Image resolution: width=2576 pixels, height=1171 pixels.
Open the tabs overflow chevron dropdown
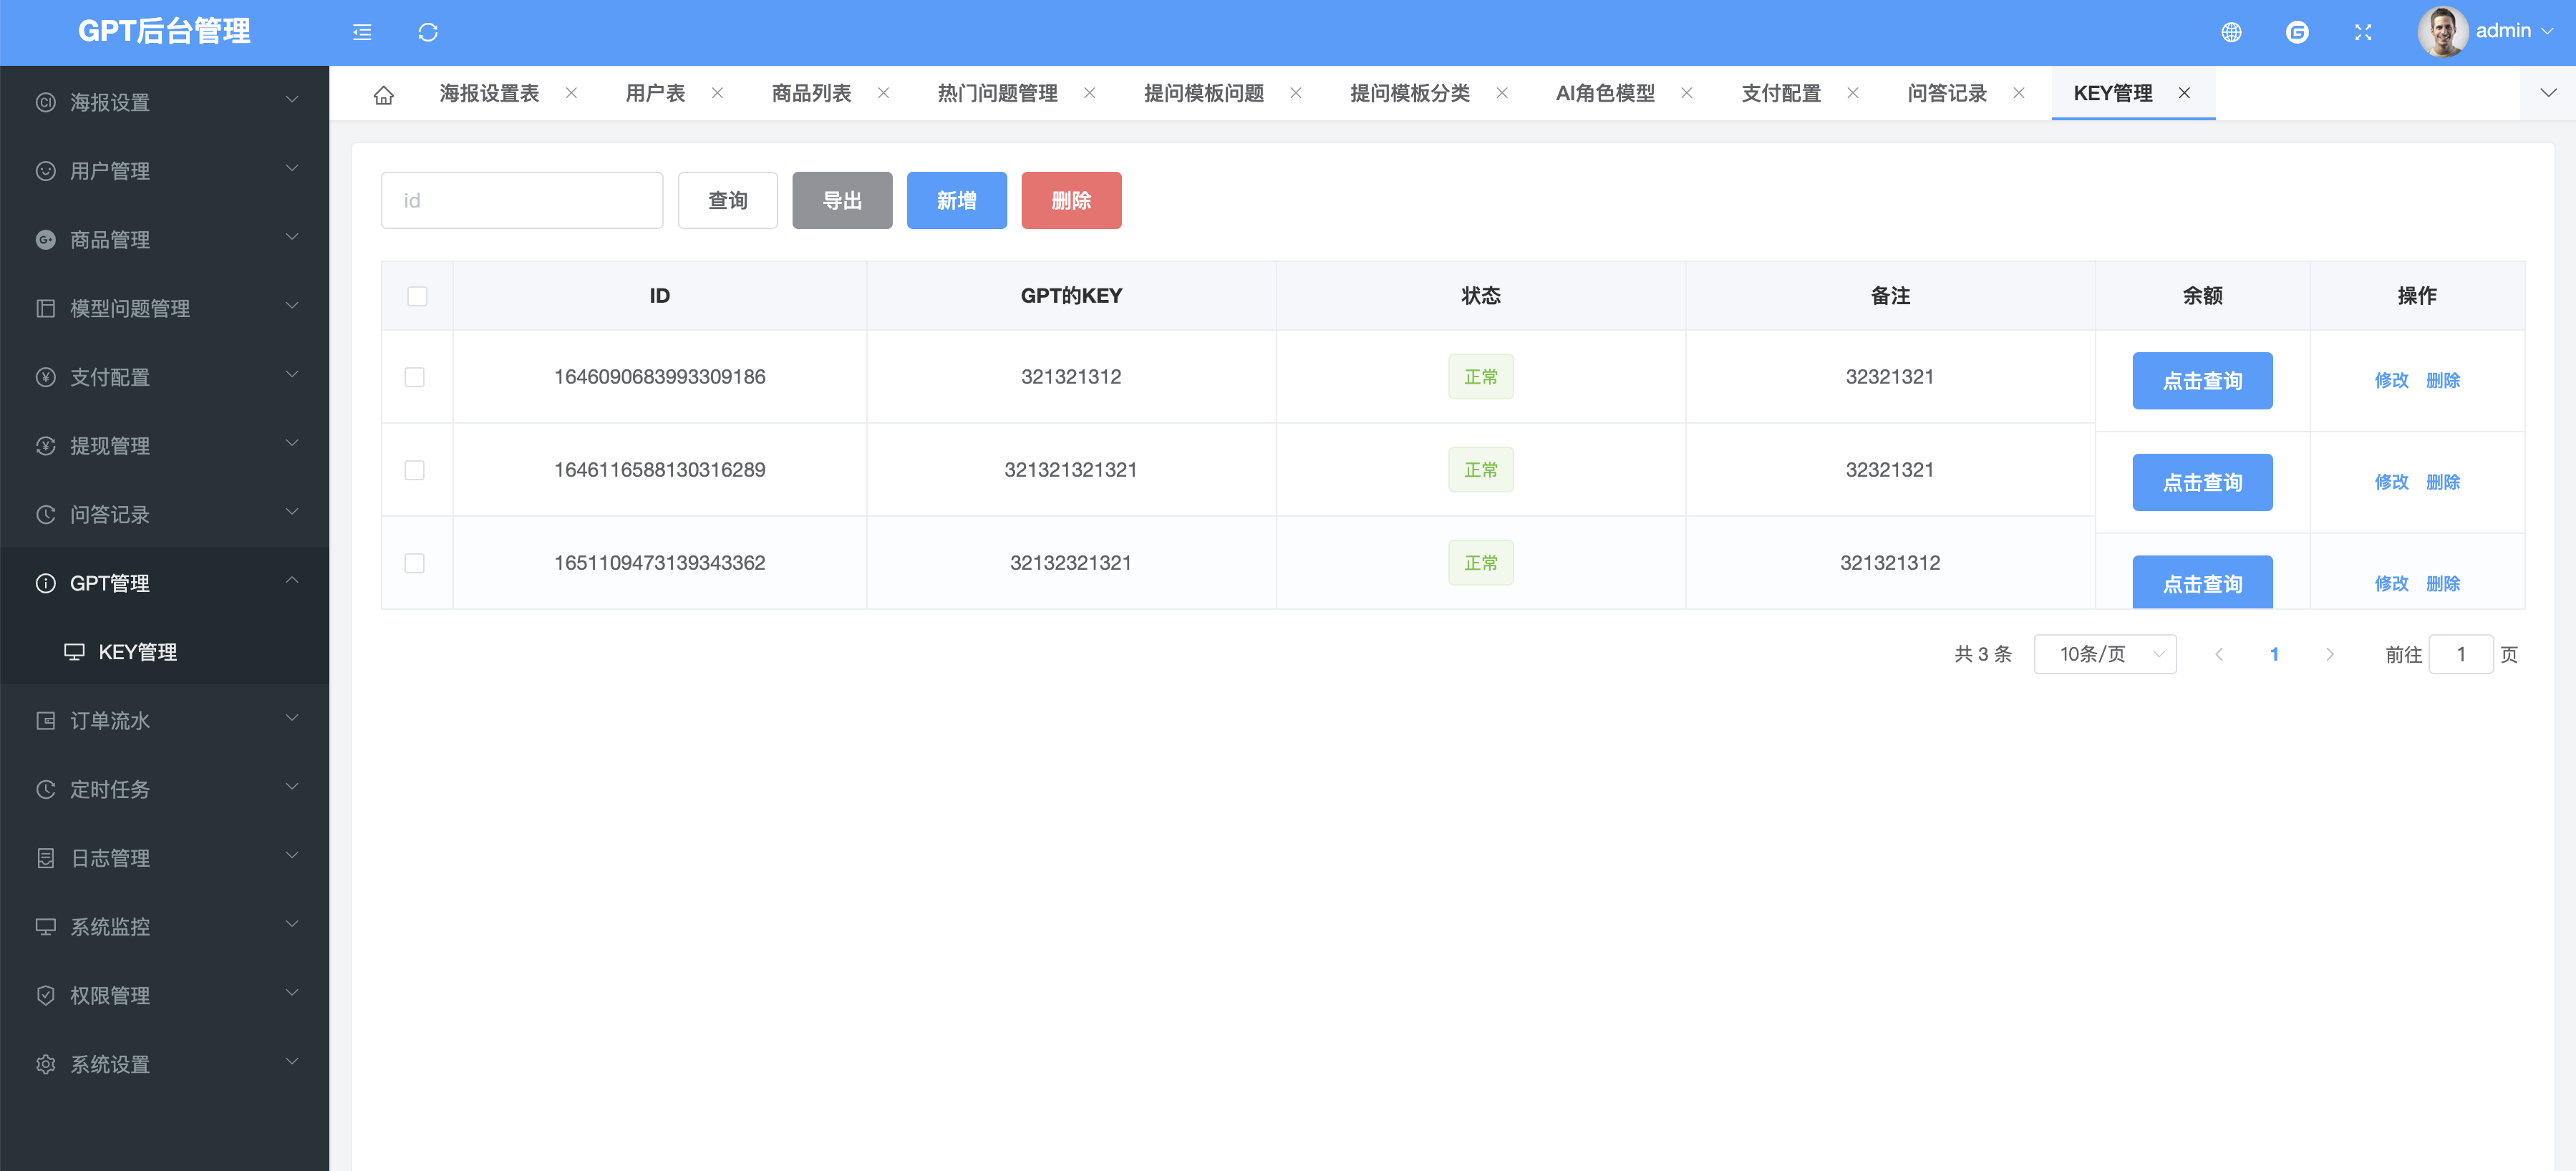pyautogui.click(x=2548, y=93)
